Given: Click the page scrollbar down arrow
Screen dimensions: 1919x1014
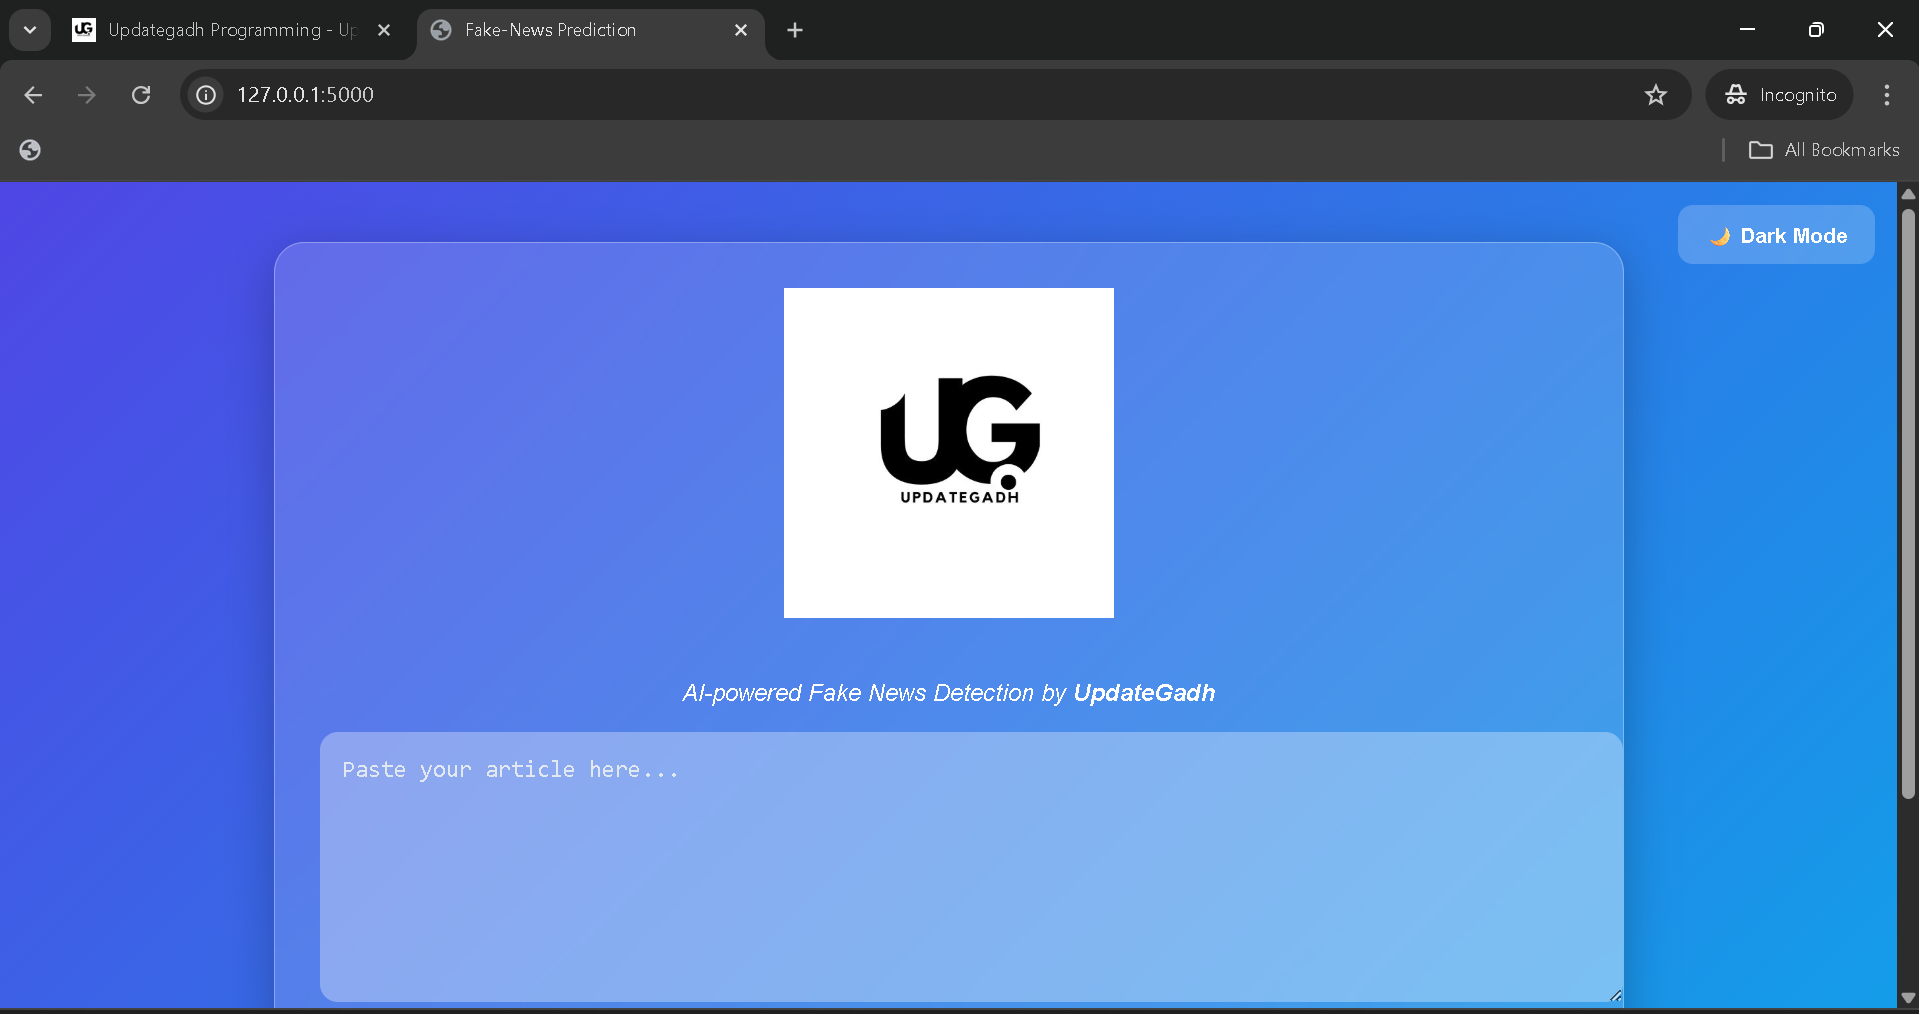Looking at the screenshot, I should point(1908,997).
